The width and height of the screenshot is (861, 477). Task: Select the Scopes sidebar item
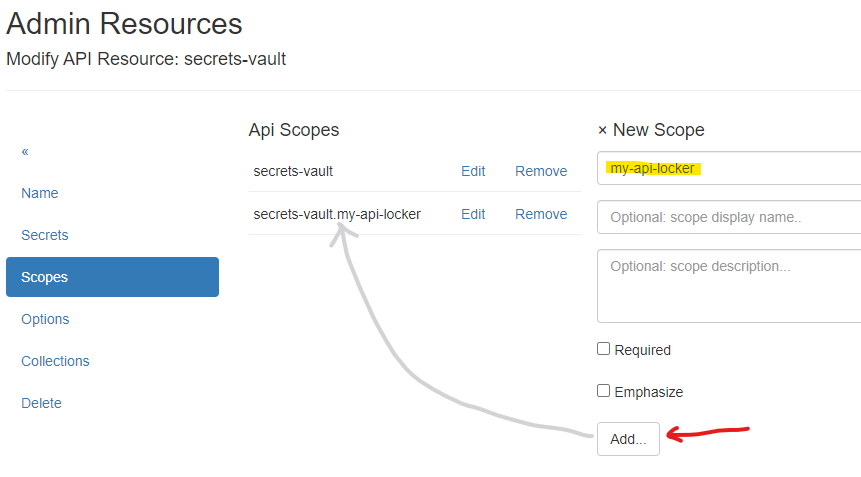[112, 277]
